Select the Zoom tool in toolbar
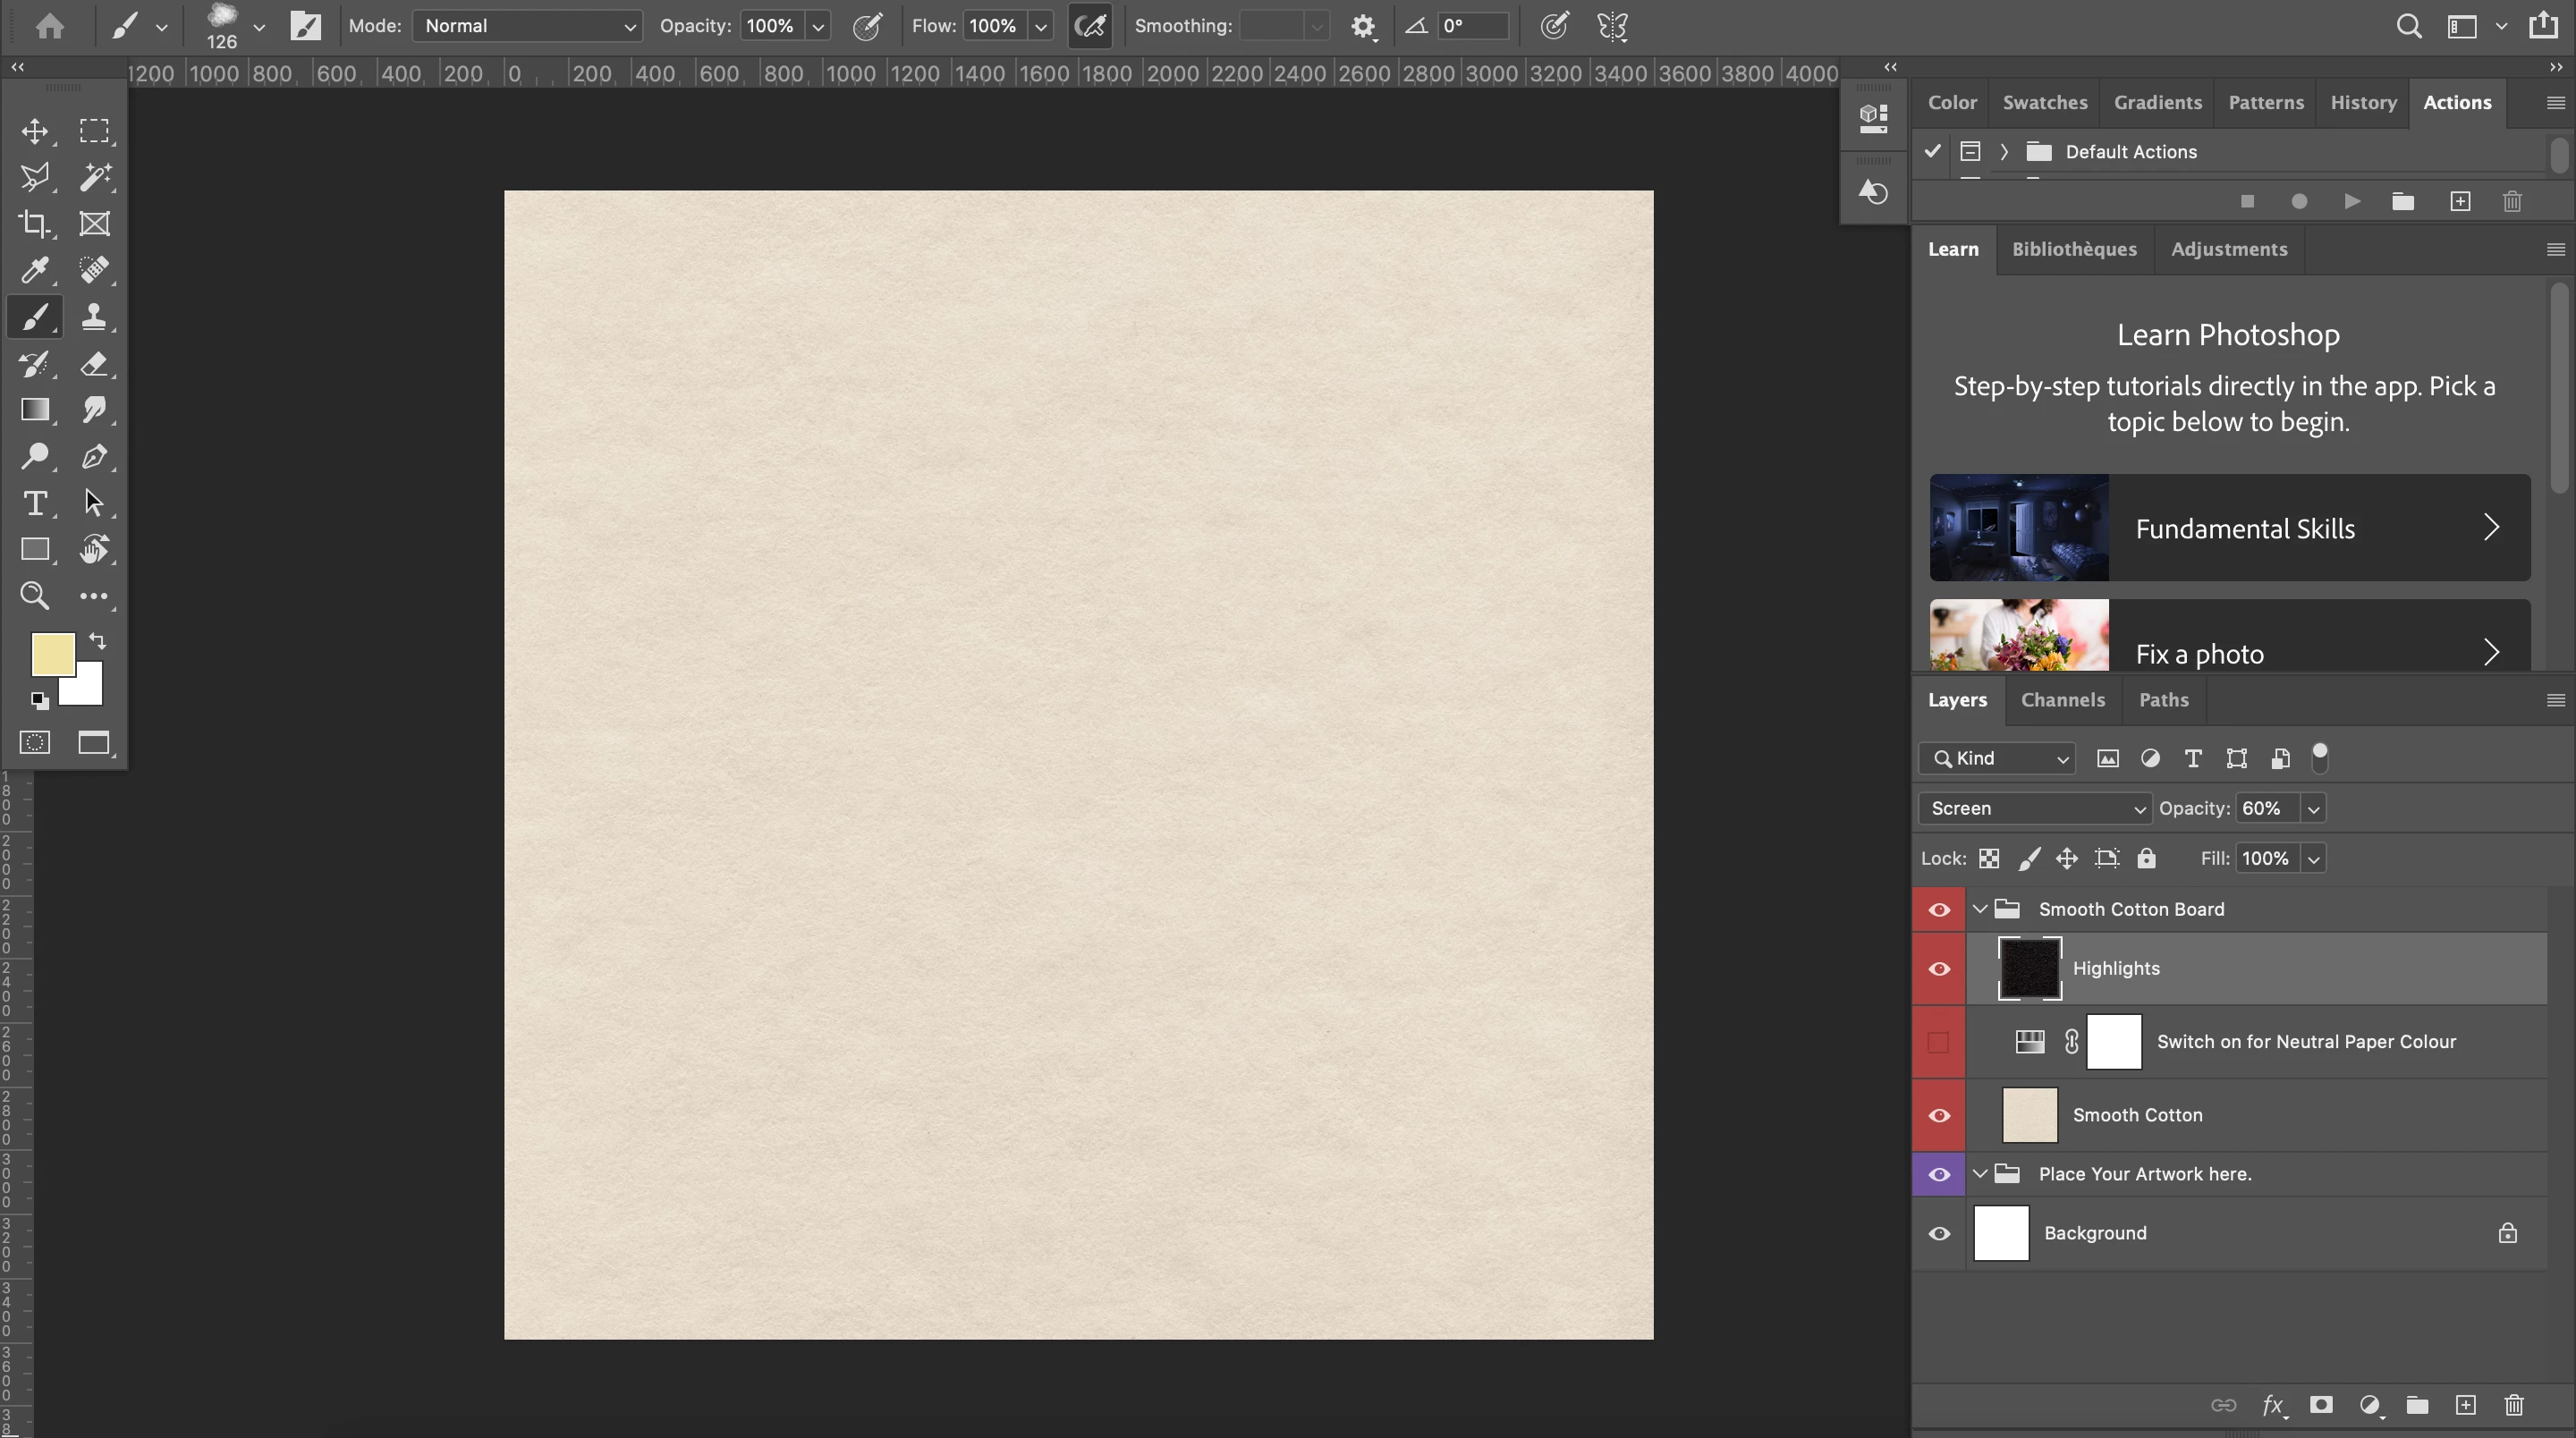Viewport: 2576px width, 1438px height. coord(35,596)
